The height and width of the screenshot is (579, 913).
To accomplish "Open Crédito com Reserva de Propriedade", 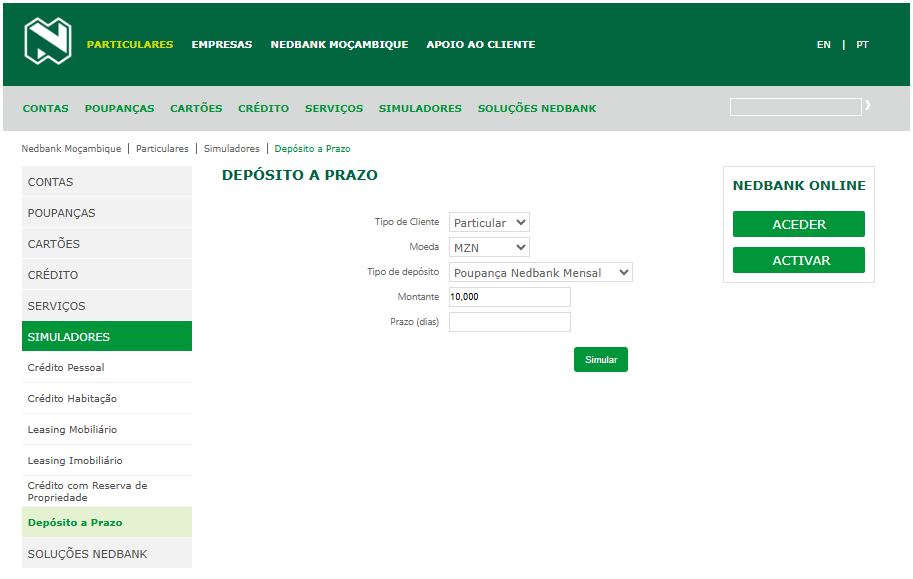I will coord(107,491).
